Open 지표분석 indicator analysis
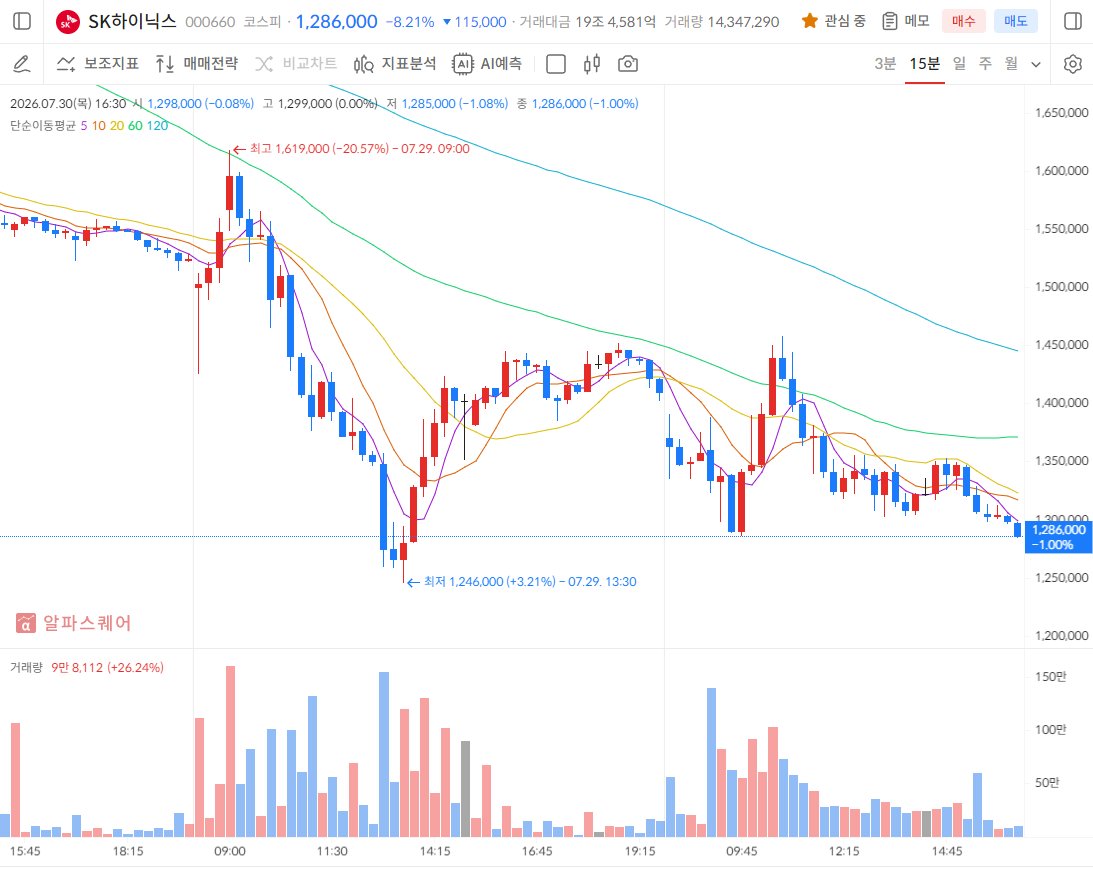This screenshot has width=1093, height=869. point(395,64)
